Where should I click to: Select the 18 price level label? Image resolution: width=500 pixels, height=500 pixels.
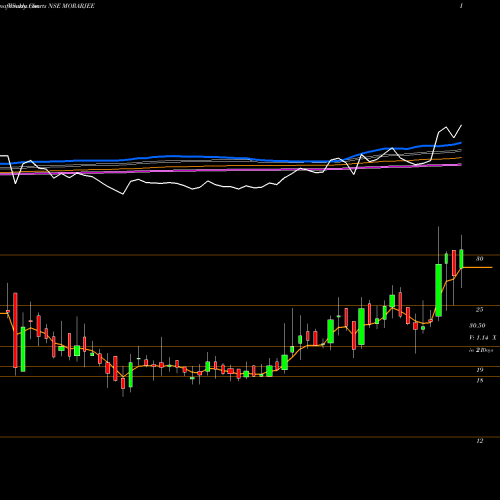tap(480, 380)
